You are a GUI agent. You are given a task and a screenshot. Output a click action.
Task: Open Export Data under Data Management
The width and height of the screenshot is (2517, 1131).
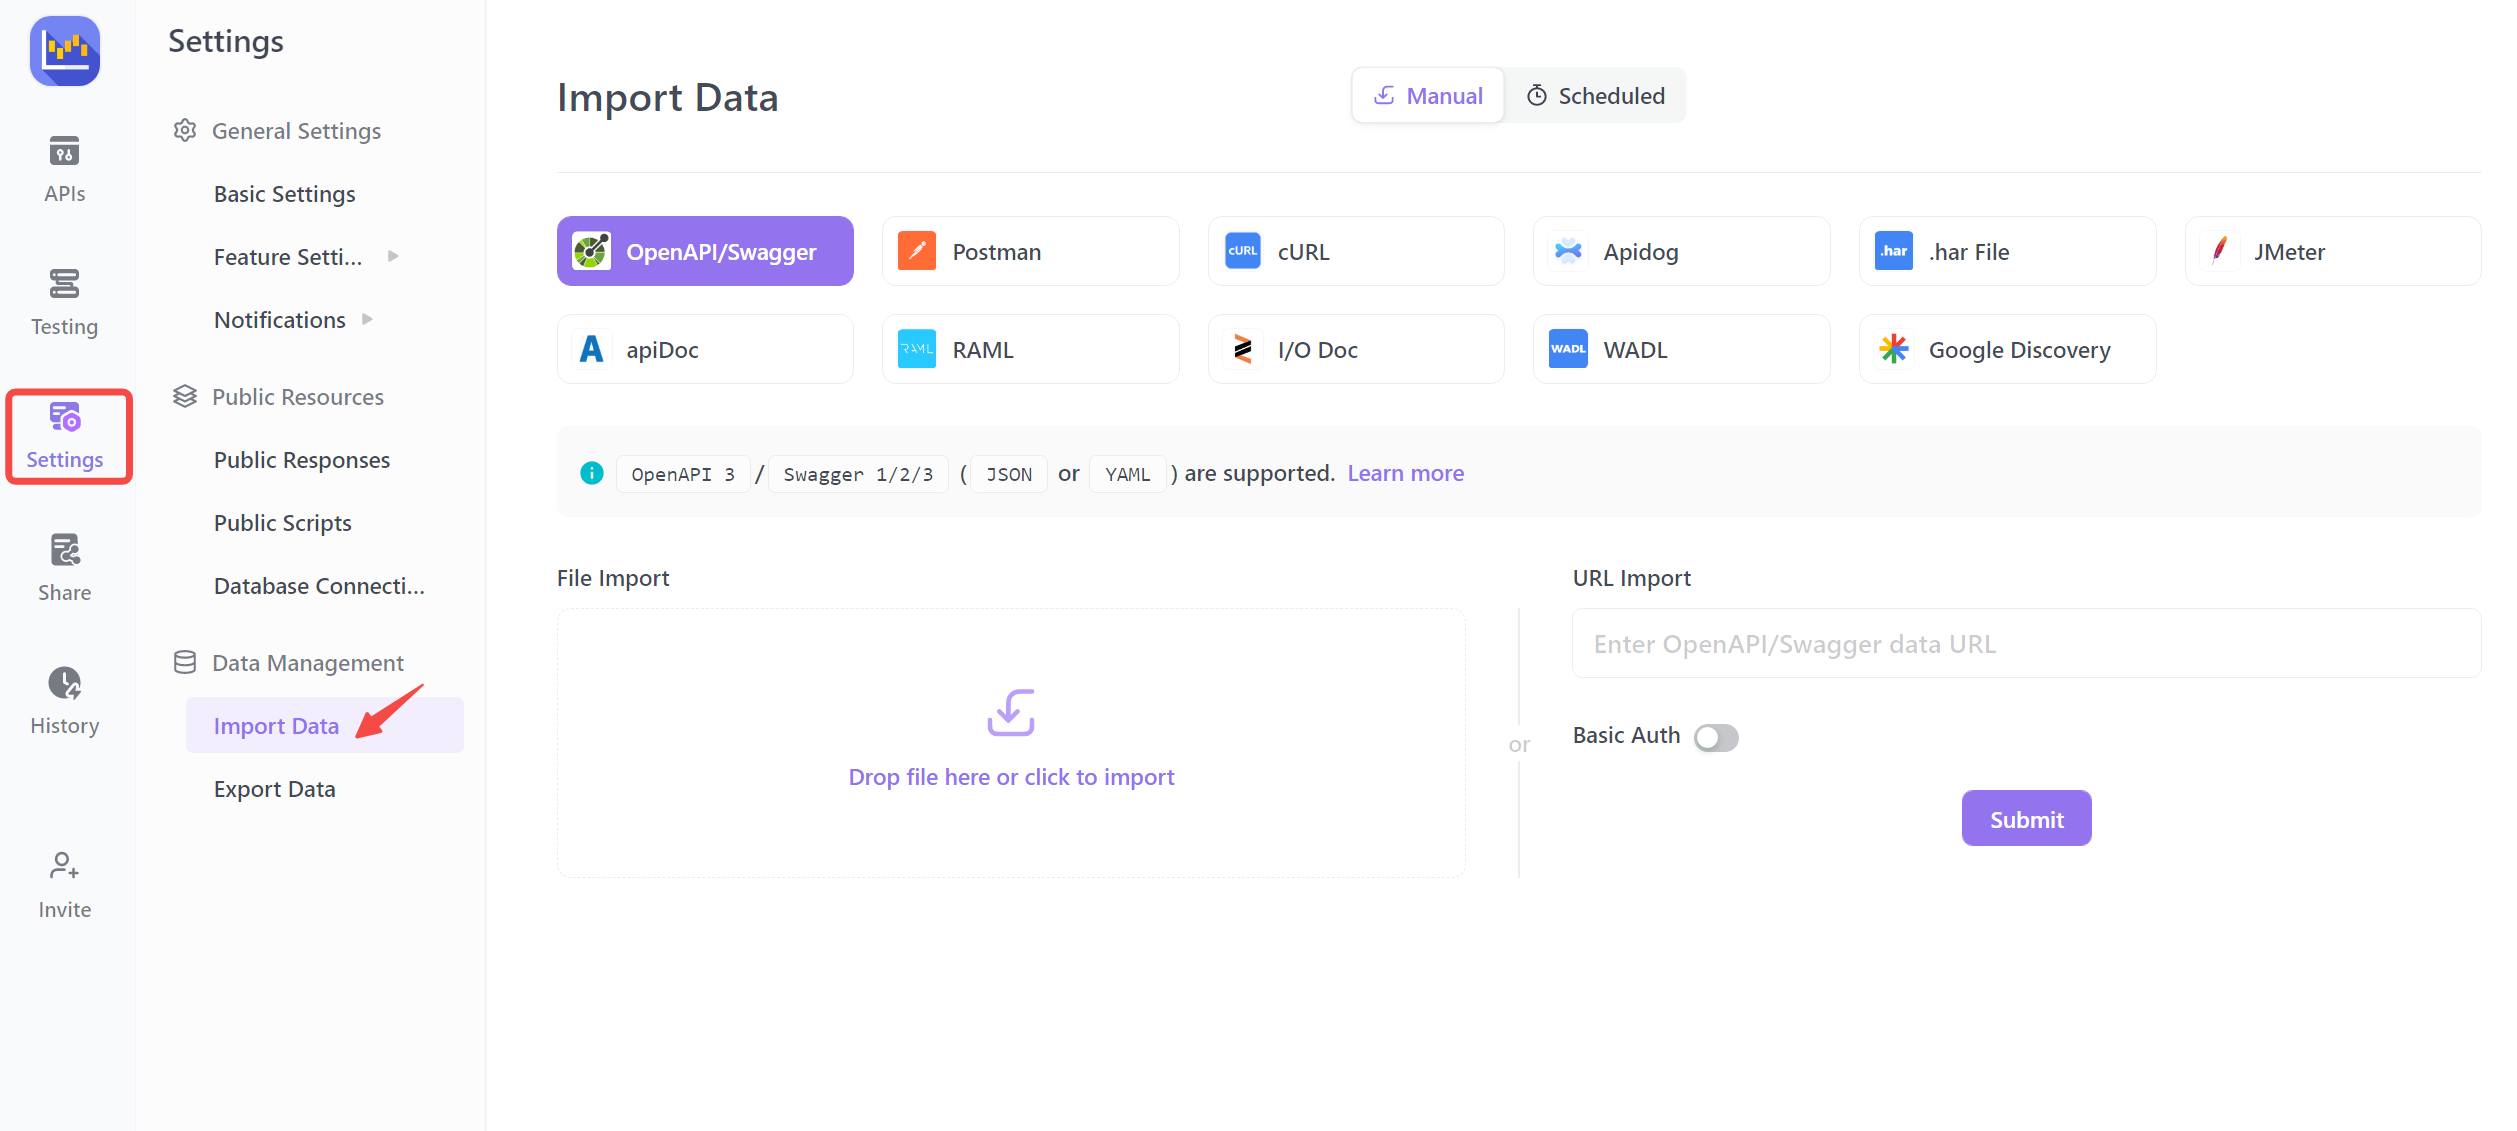pyautogui.click(x=274, y=788)
